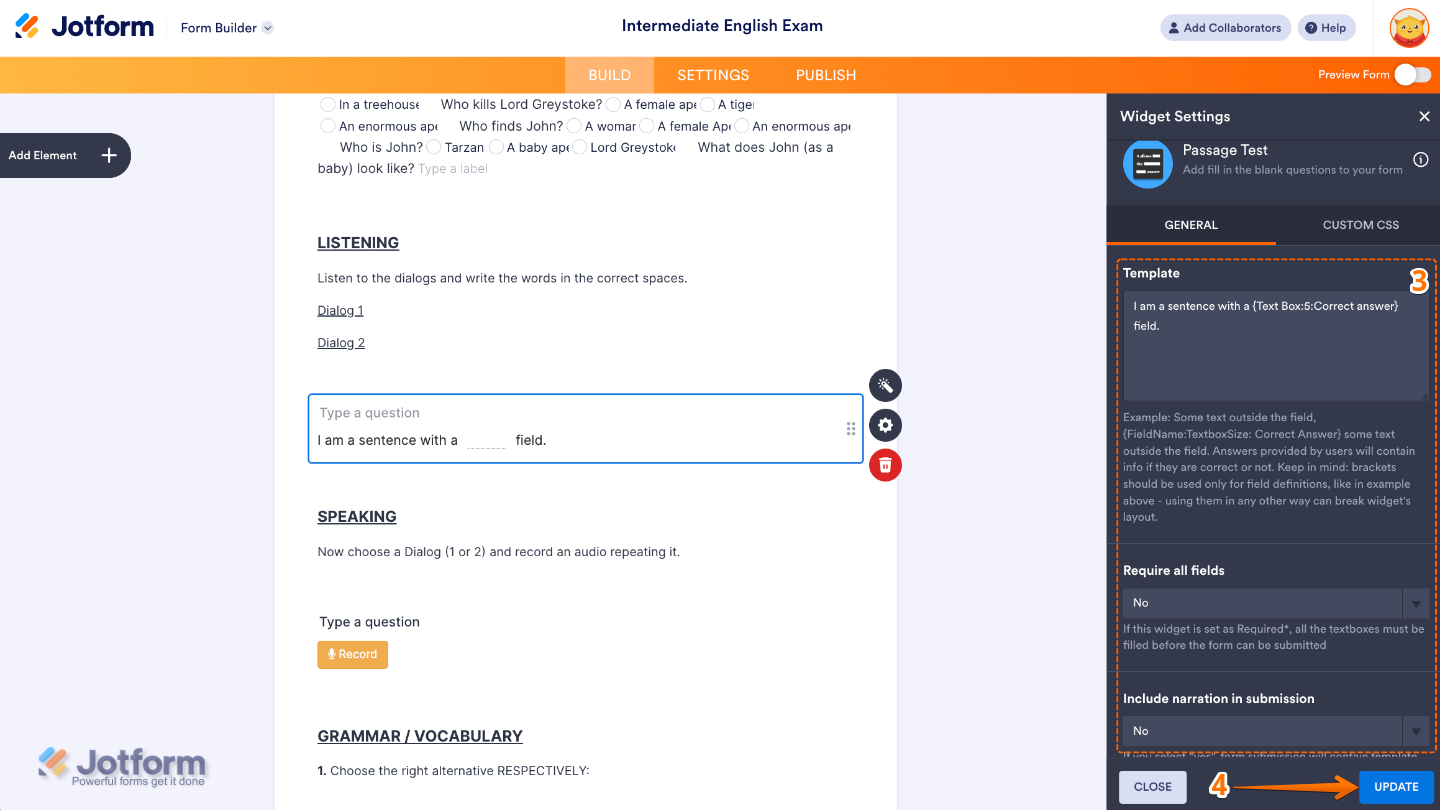1440x810 pixels.
Task: Click the Jotform logo icon
Action: coord(25,27)
